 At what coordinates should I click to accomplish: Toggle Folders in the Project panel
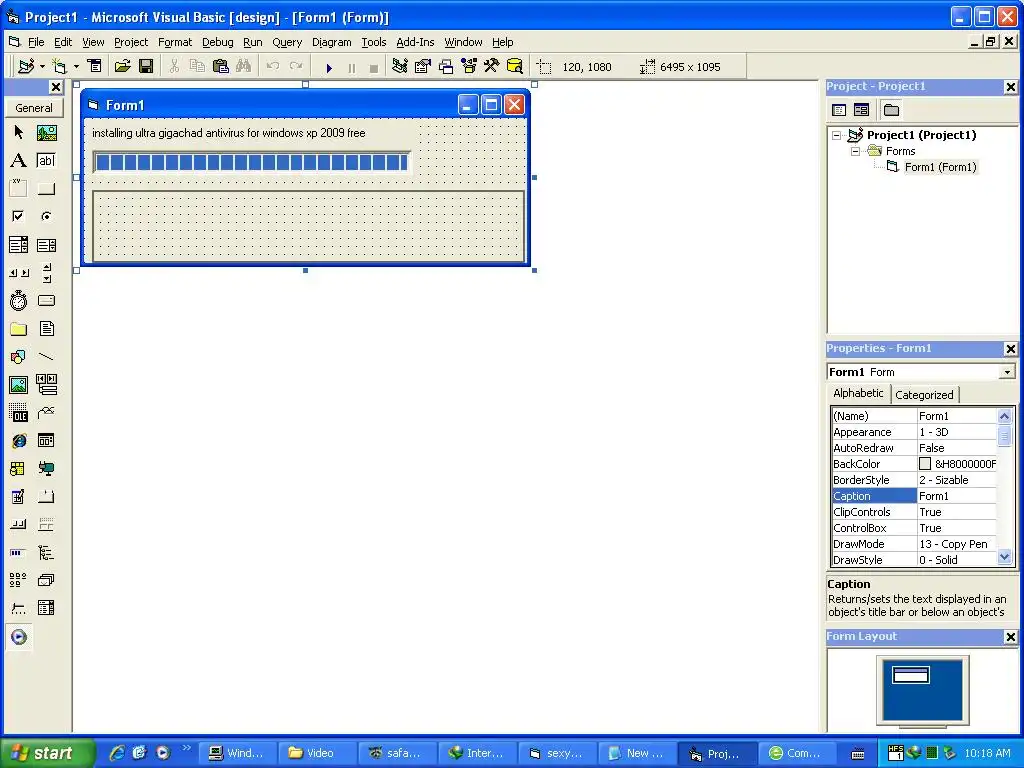891,110
